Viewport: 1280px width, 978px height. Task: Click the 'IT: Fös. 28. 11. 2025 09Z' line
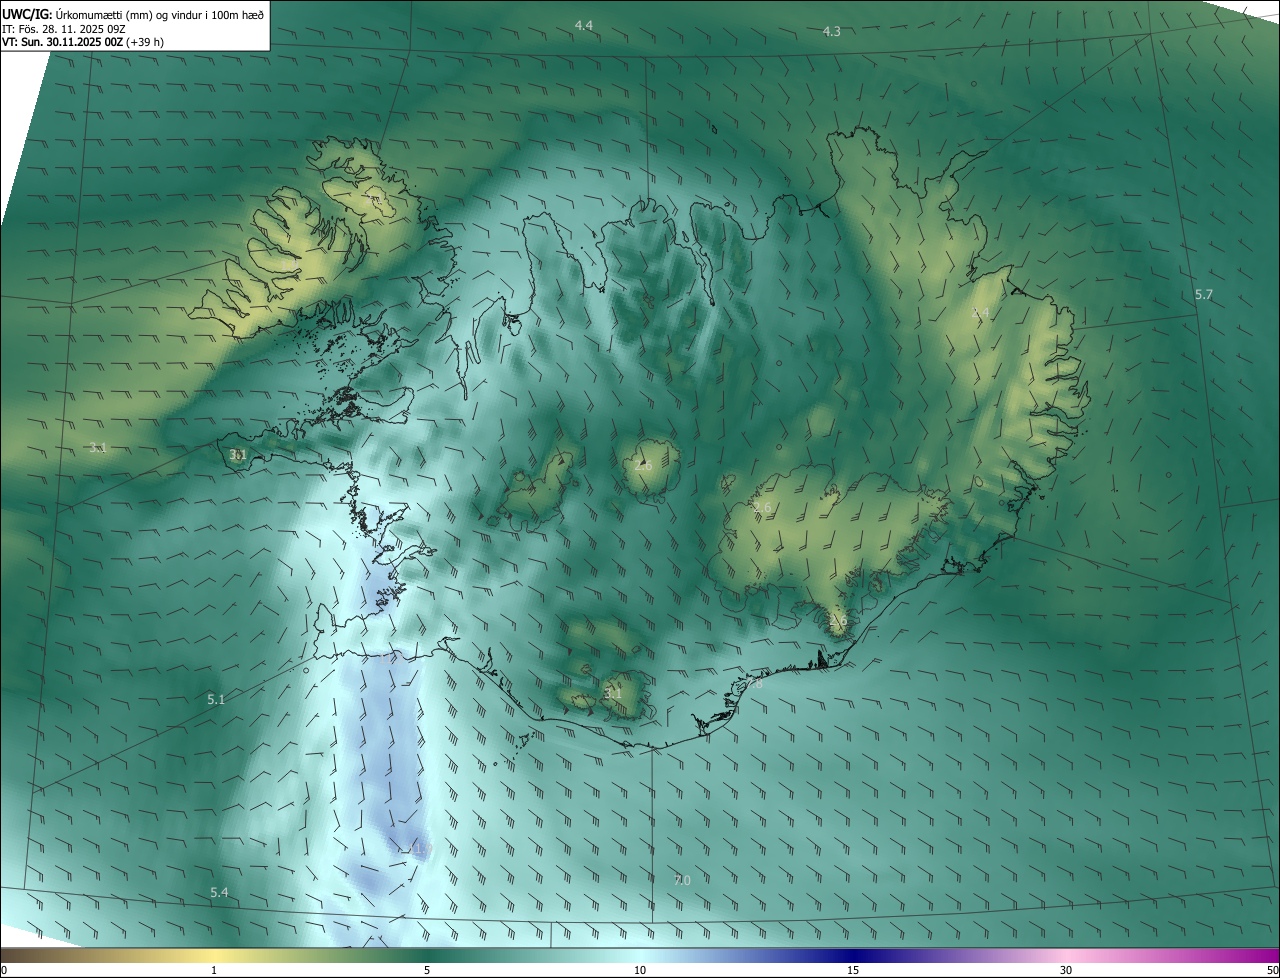pos(63,29)
